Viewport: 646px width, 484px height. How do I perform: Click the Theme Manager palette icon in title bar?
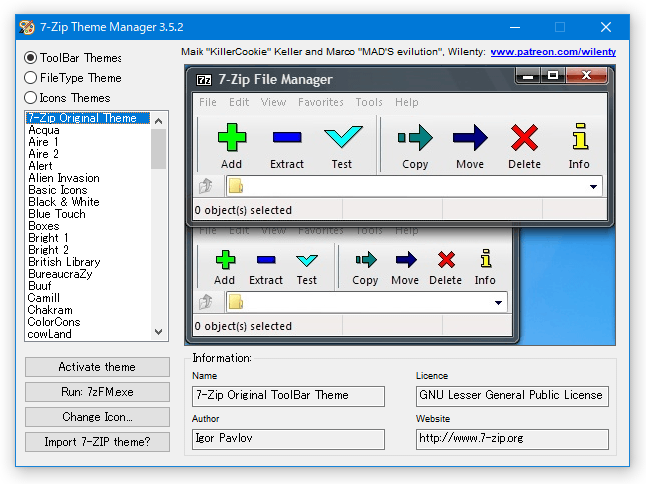pos(27,27)
